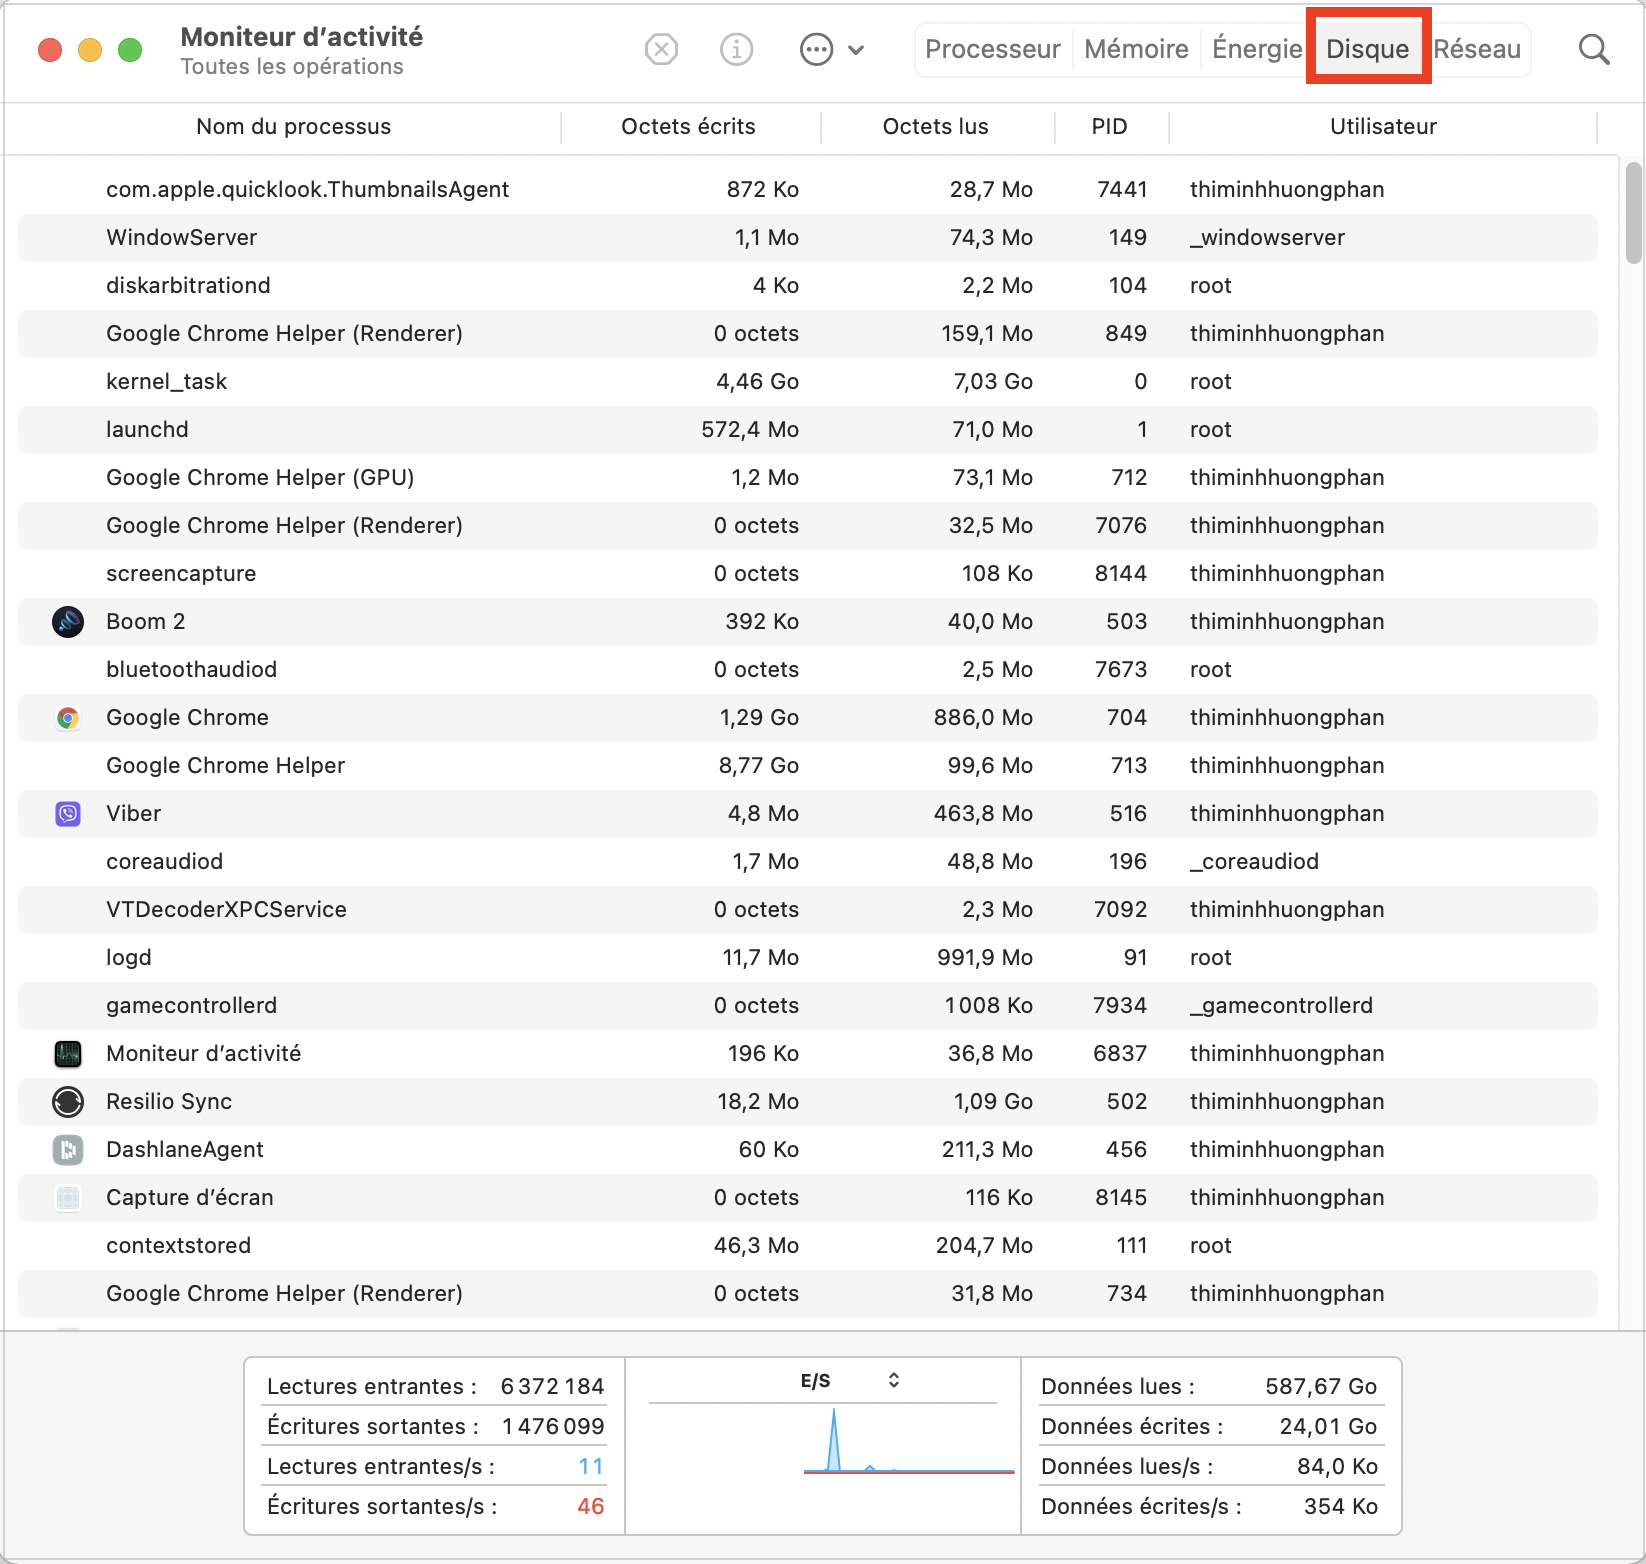Sort by PID column header

pos(1109,127)
